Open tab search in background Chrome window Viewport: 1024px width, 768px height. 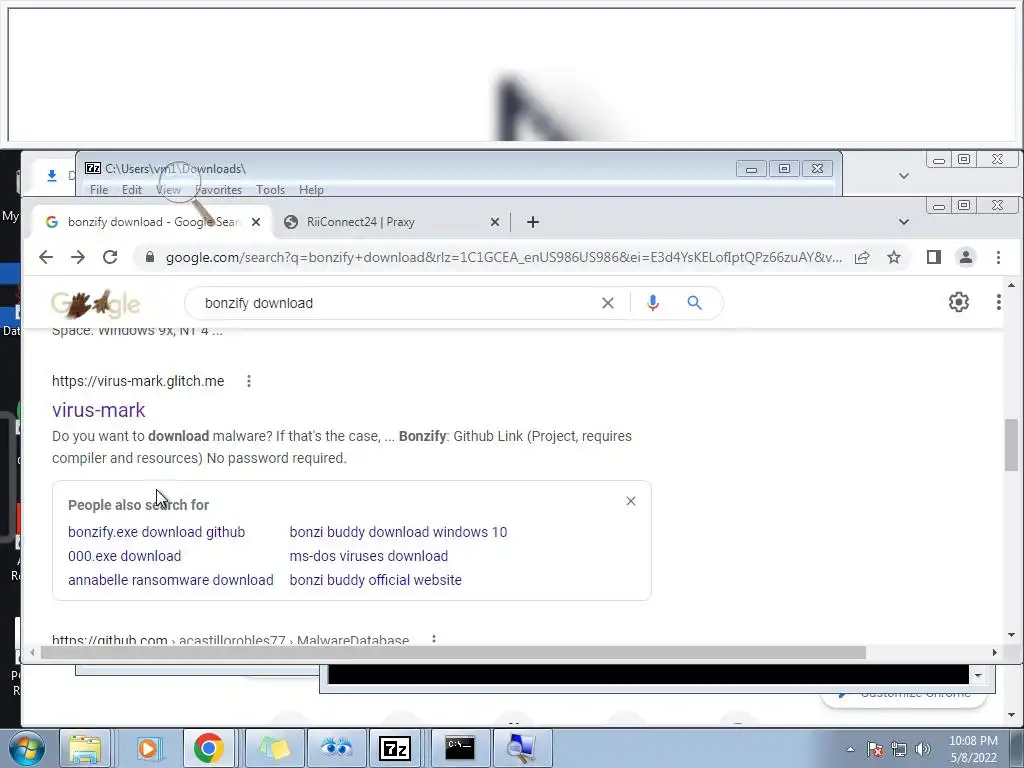point(904,176)
